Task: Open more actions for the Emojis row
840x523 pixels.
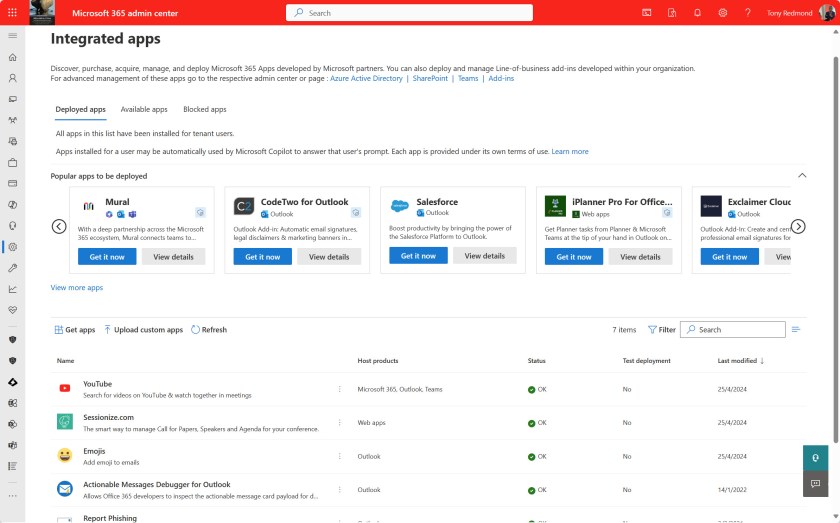Action: (340, 457)
